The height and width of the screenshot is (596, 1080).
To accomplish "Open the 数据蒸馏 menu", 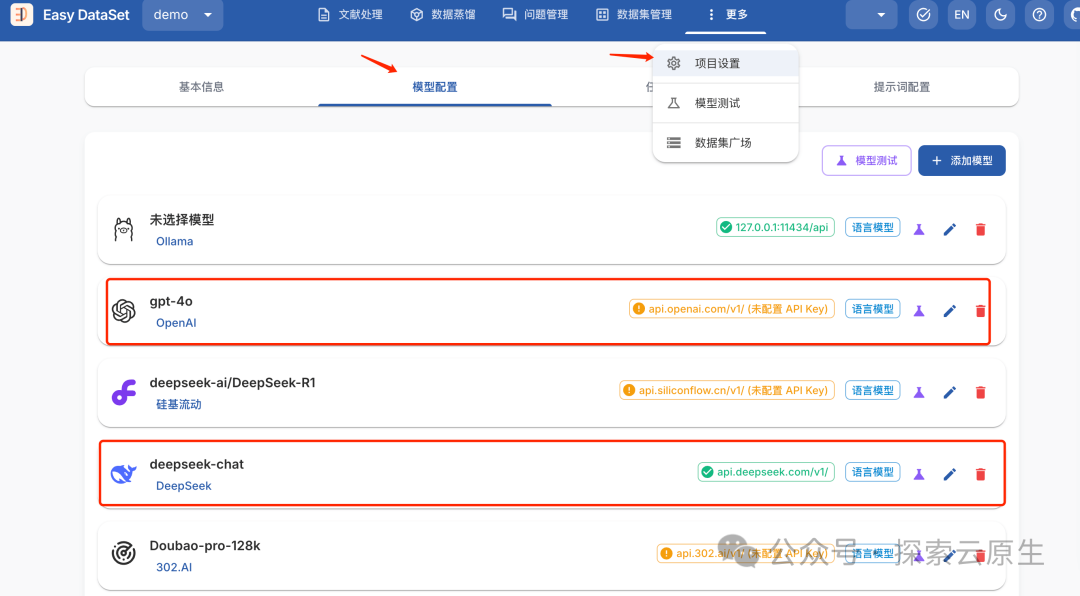I will pyautogui.click(x=443, y=14).
